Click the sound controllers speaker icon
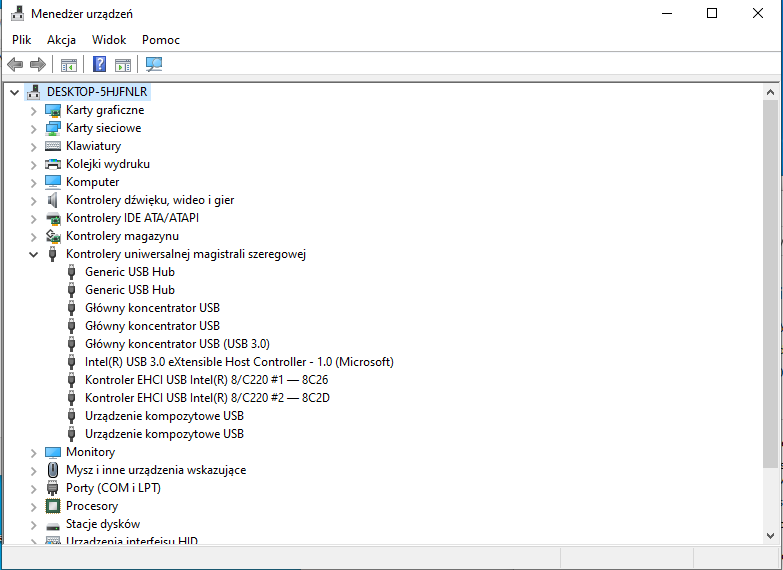Viewport: 783px width, 570px height. pos(53,200)
